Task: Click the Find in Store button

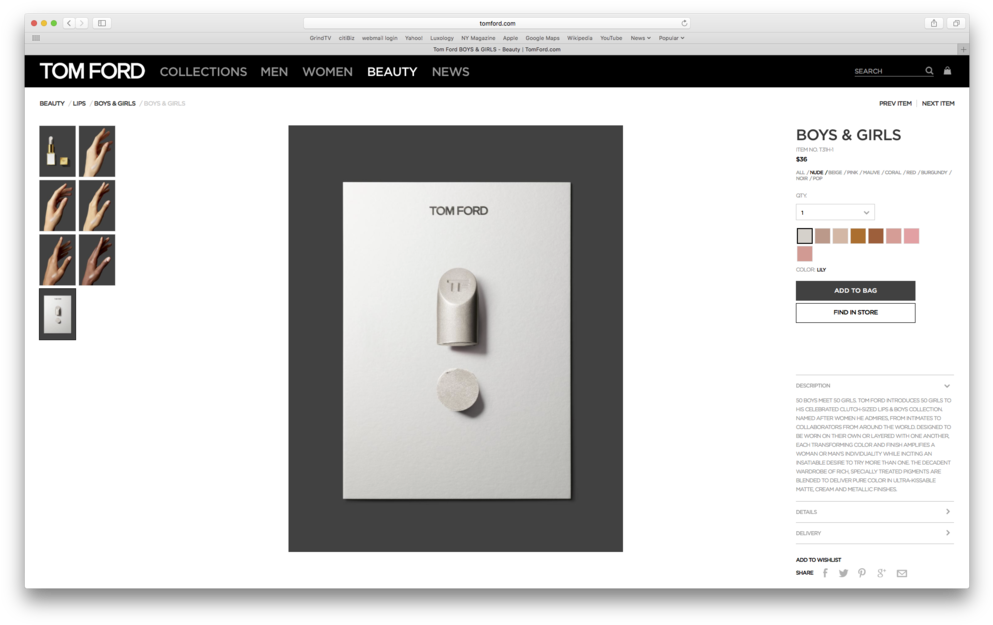Action: 855,312
